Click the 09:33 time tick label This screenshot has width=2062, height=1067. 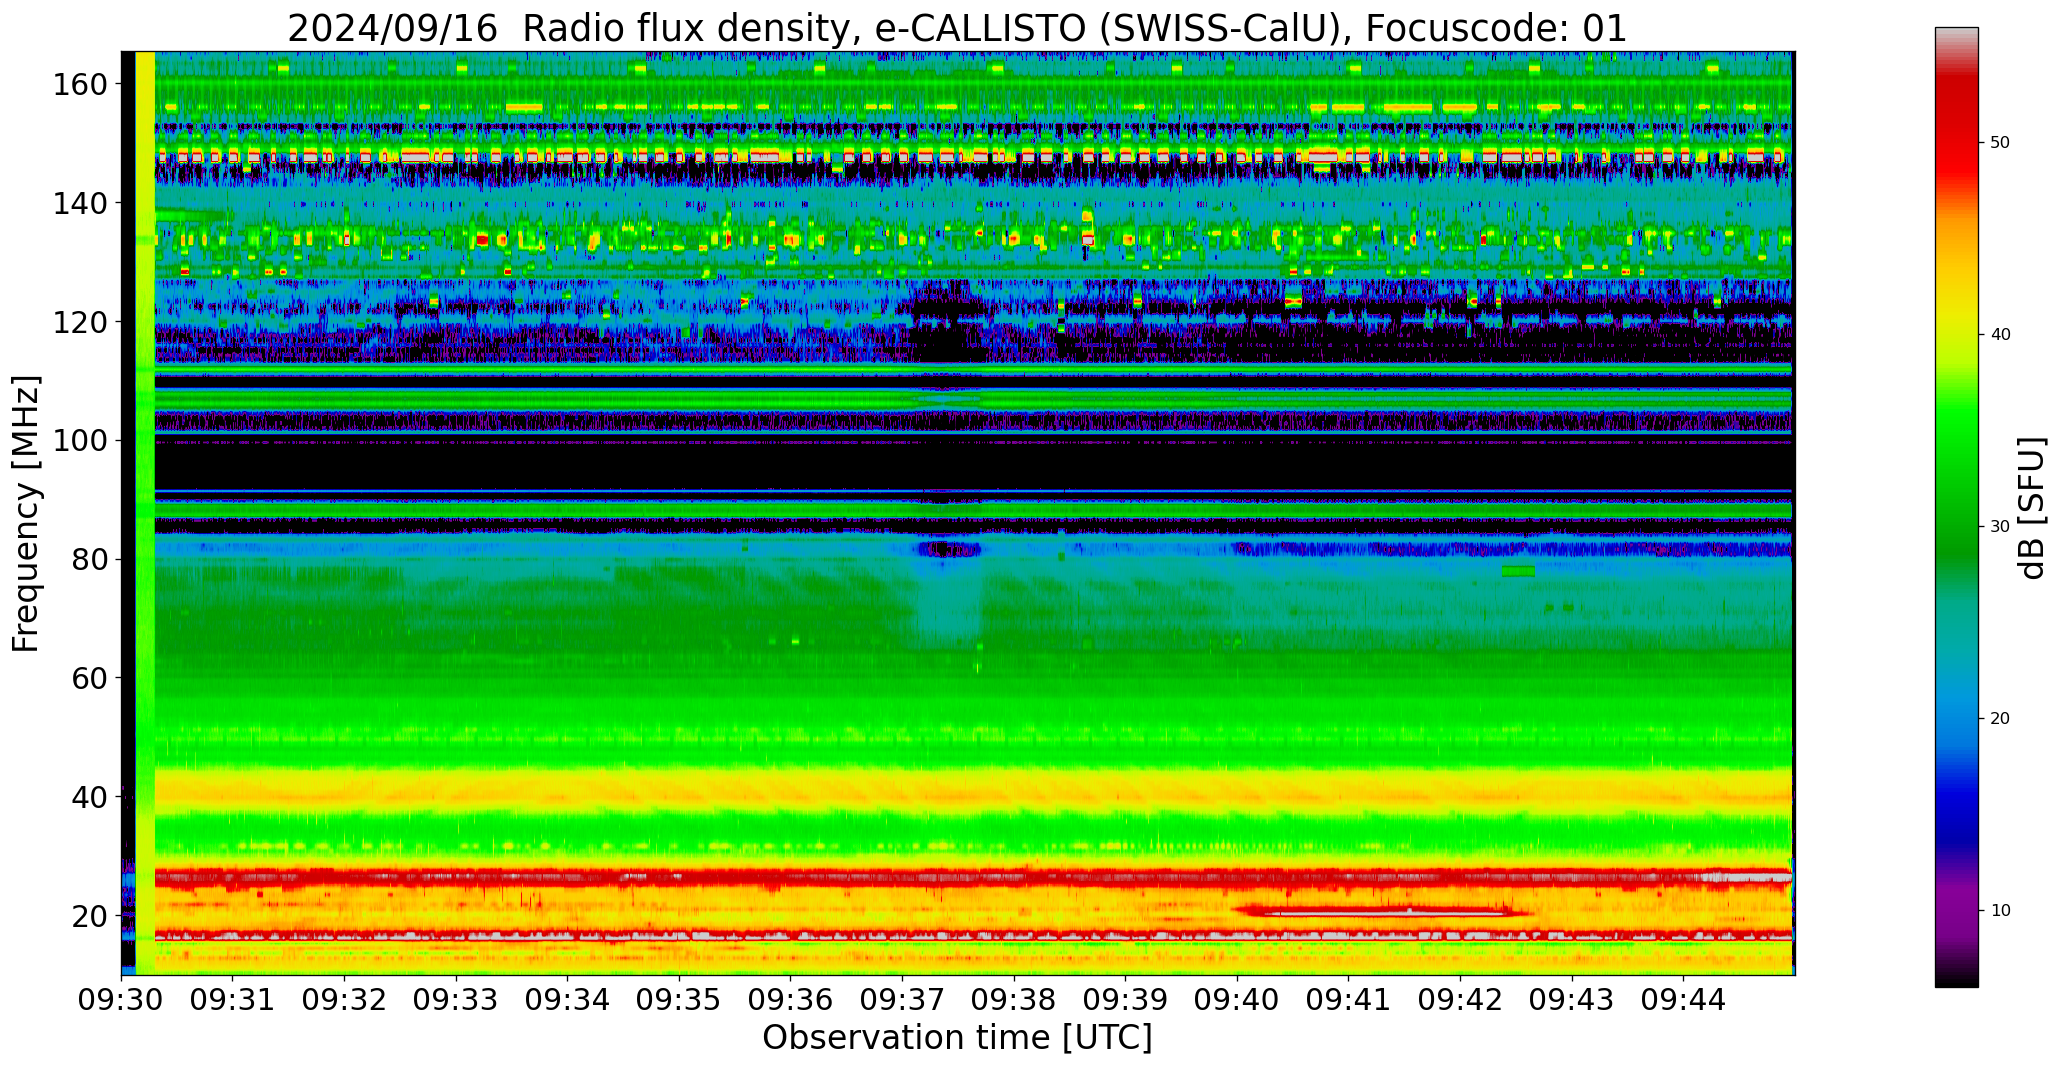coord(457,999)
